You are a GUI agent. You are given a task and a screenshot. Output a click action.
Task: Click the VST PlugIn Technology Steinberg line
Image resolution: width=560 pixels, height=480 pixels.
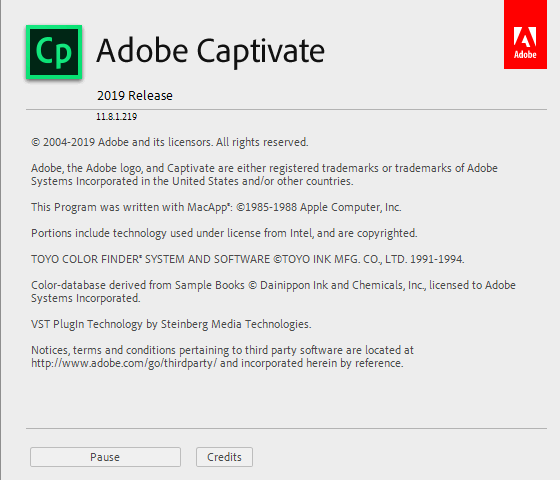click(171, 324)
